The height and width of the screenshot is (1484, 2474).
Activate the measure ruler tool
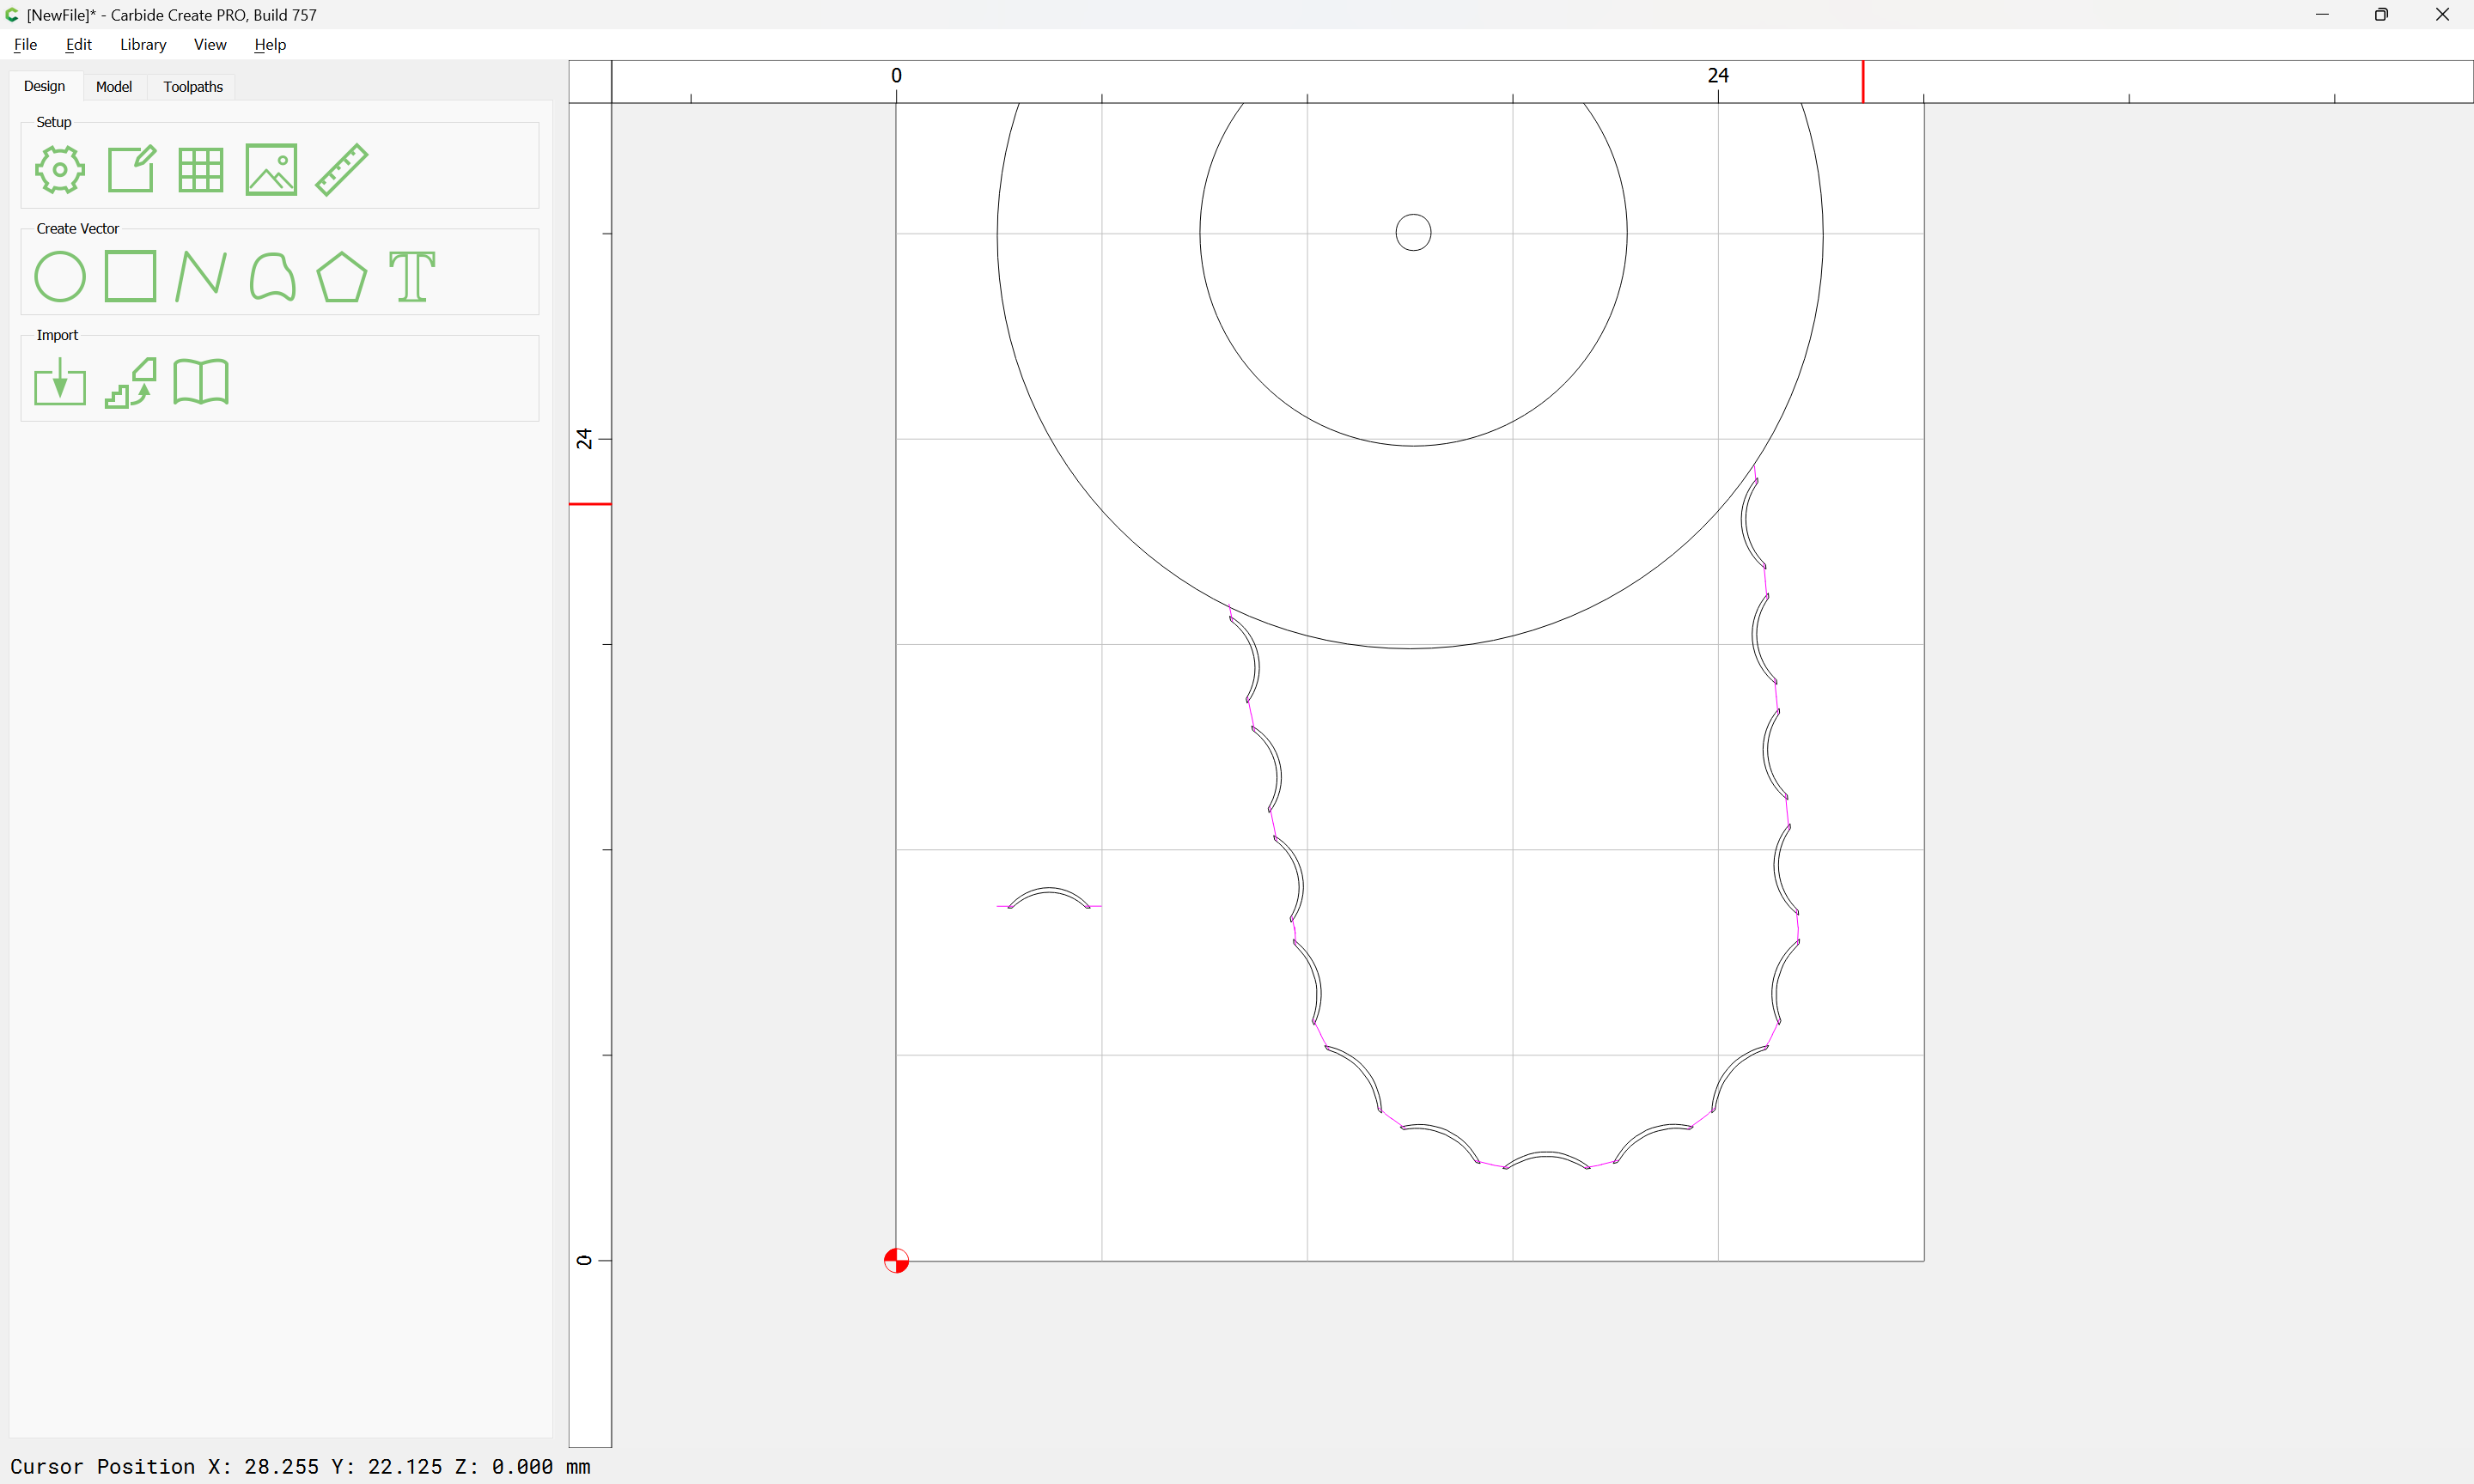tap(342, 169)
